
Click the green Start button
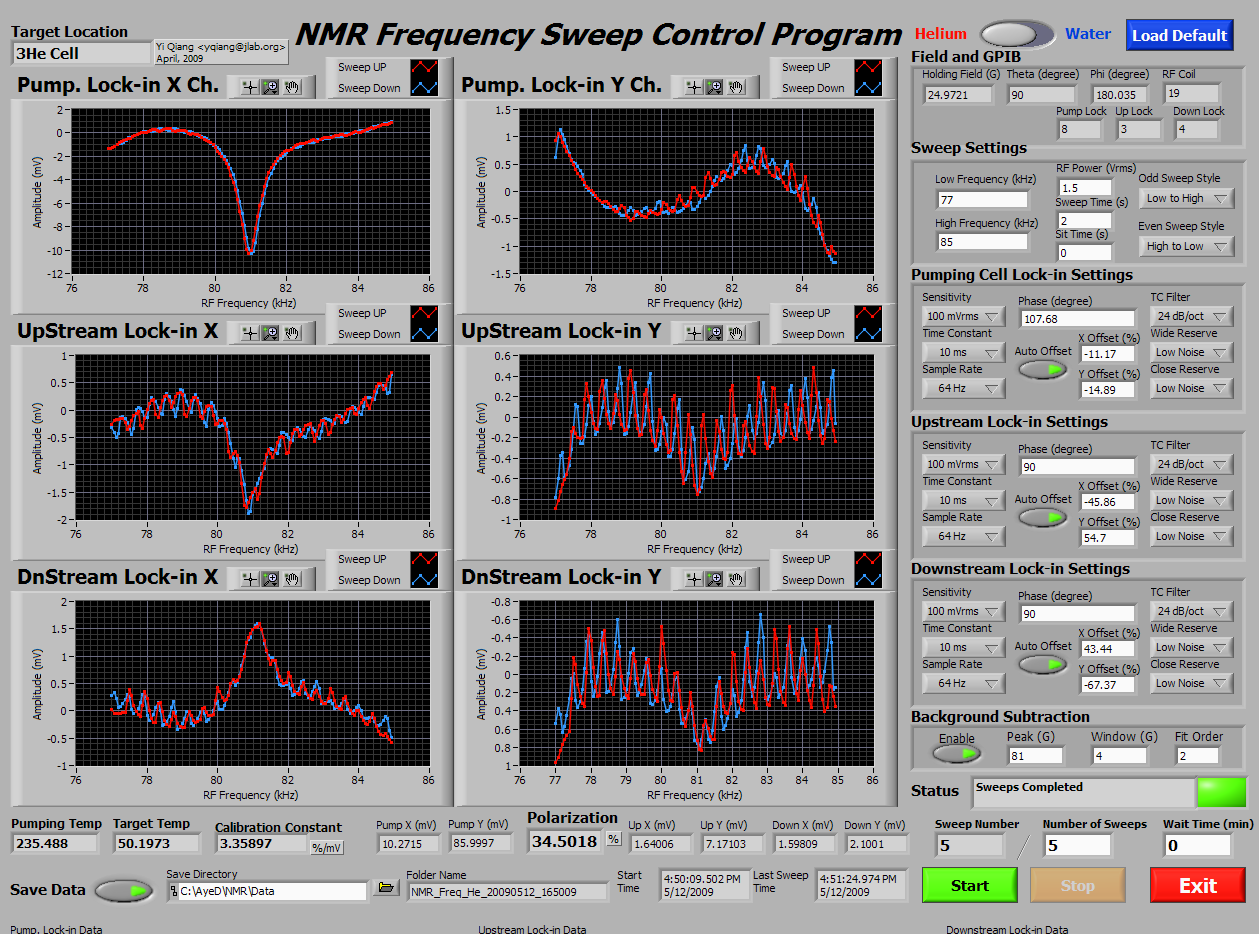(969, 885)
